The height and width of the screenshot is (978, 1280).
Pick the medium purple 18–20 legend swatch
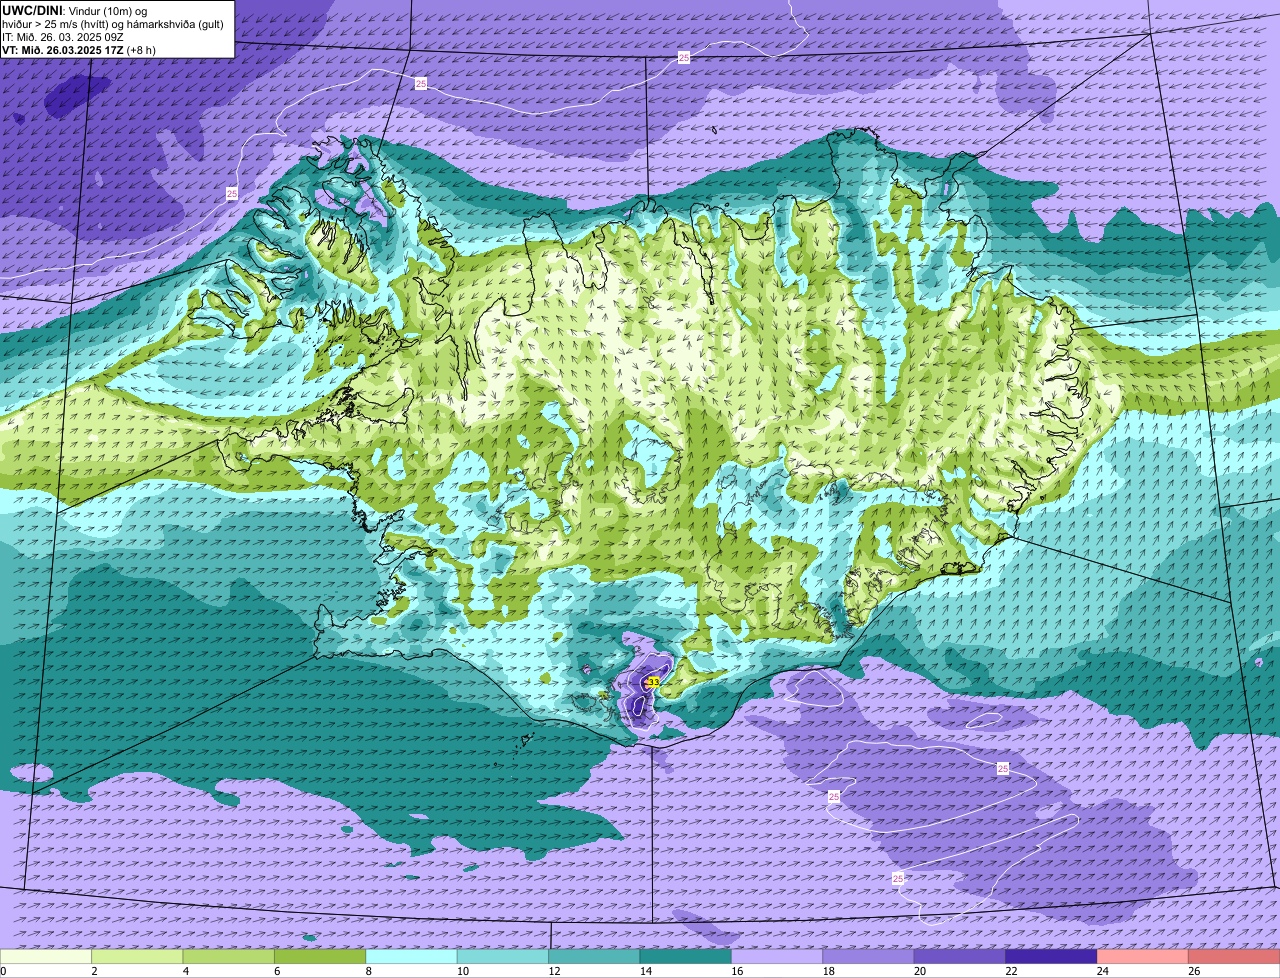(x=868, y=956)
